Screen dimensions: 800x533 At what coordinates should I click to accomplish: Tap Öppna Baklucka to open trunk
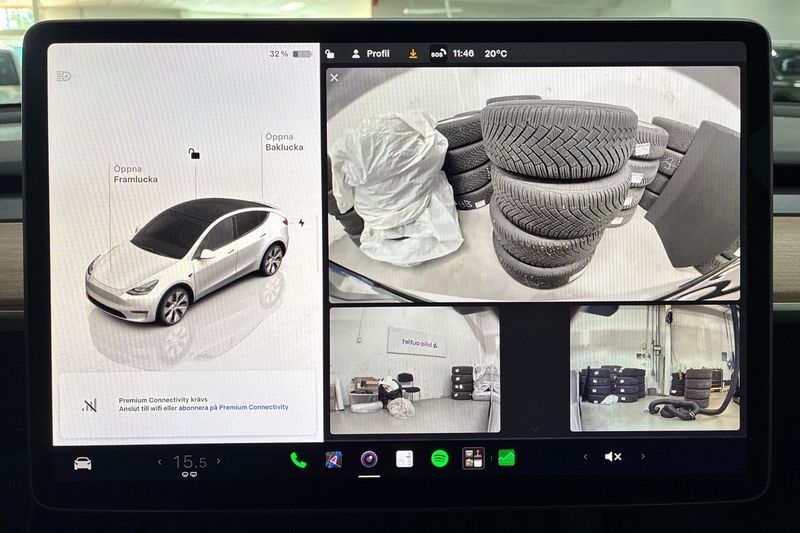tap(284, 142)
